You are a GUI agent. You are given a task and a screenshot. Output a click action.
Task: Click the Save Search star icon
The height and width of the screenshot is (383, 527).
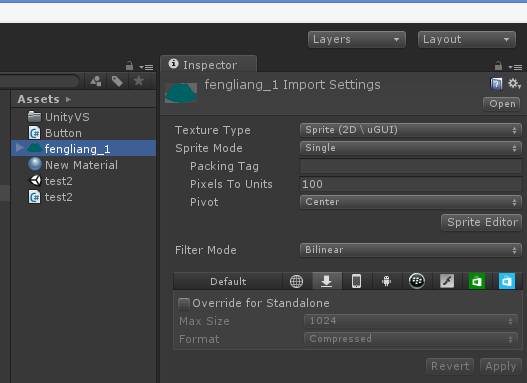(x=138, y=81)
